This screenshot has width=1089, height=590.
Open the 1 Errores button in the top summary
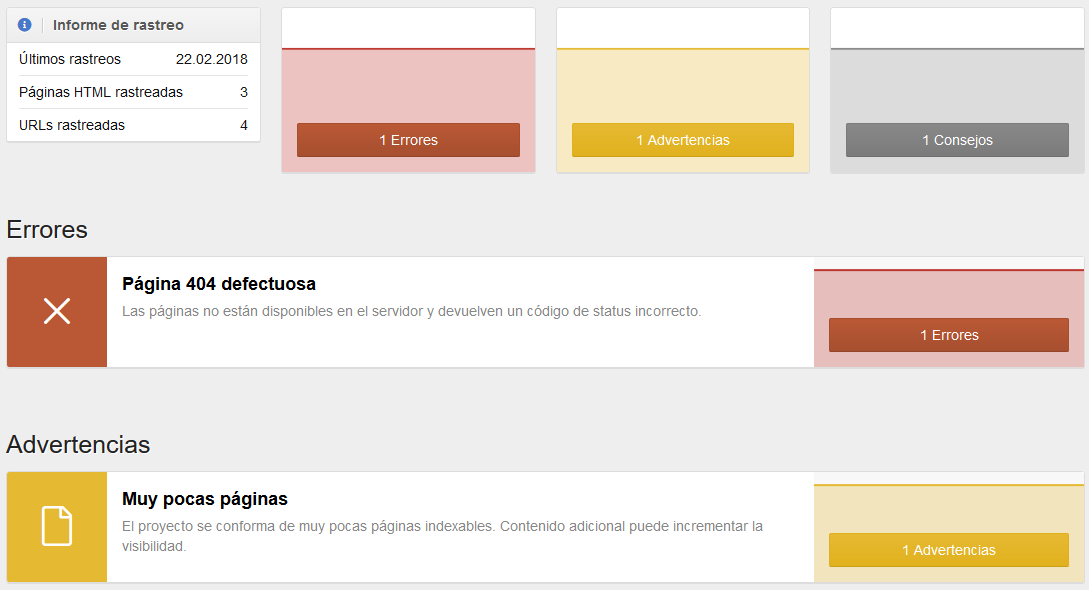[408, 140]
